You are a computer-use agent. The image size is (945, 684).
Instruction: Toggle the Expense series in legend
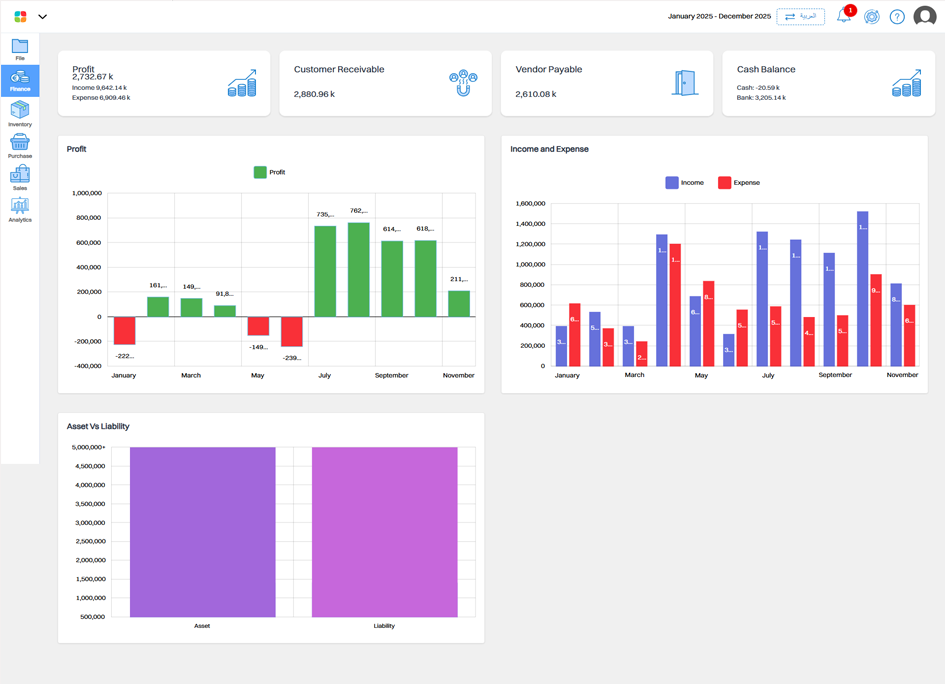pos(738,183)
